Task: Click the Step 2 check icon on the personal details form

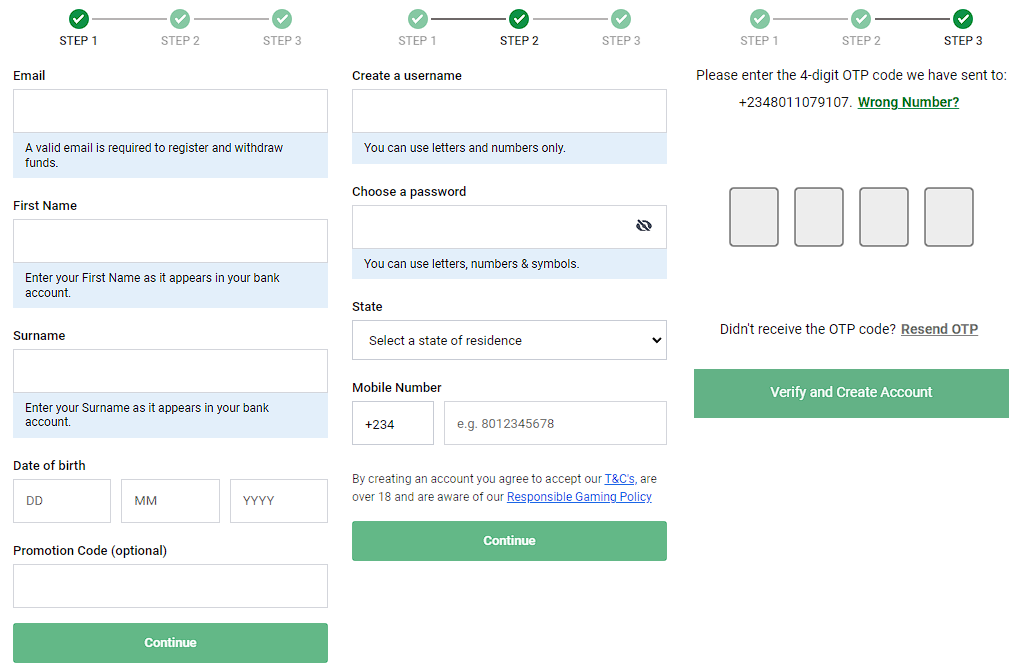Action: pyautogui.click(x=180, y=18)
